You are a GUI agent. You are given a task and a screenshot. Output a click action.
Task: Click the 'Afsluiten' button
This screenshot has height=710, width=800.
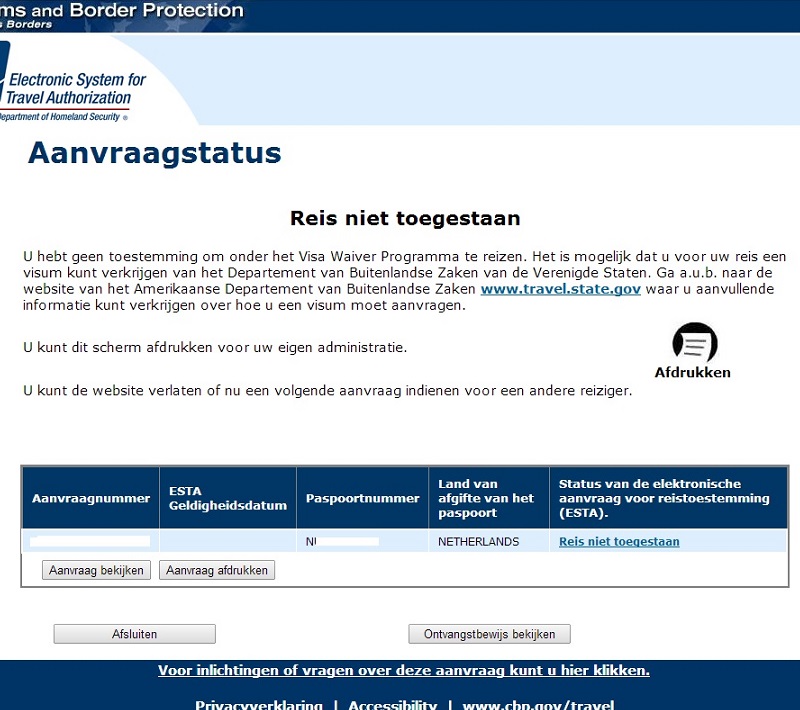click(134, 634)
